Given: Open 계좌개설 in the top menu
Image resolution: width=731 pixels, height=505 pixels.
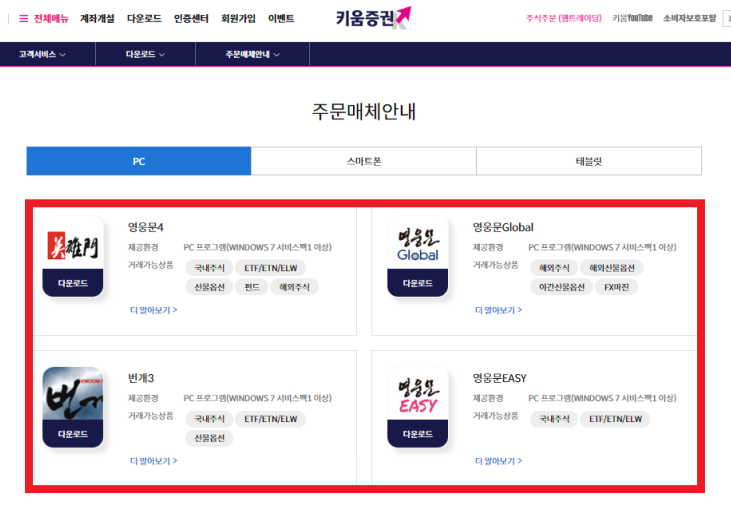Looking at the screenshot, I should 97,19.
